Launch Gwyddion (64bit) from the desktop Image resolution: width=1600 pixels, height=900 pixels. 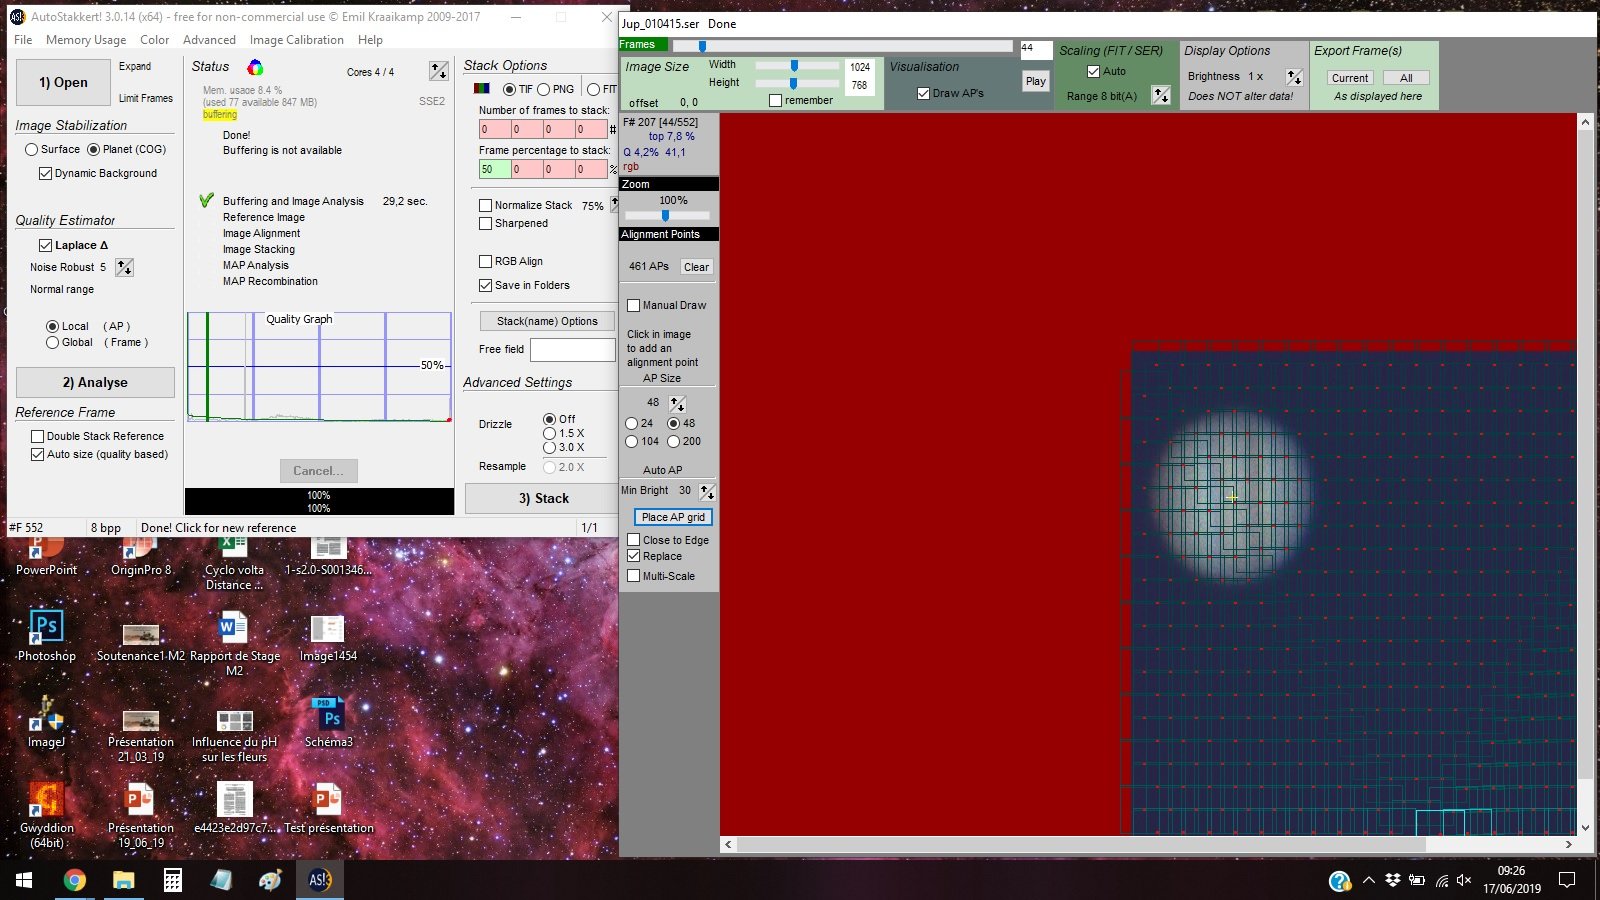point(46,814)
